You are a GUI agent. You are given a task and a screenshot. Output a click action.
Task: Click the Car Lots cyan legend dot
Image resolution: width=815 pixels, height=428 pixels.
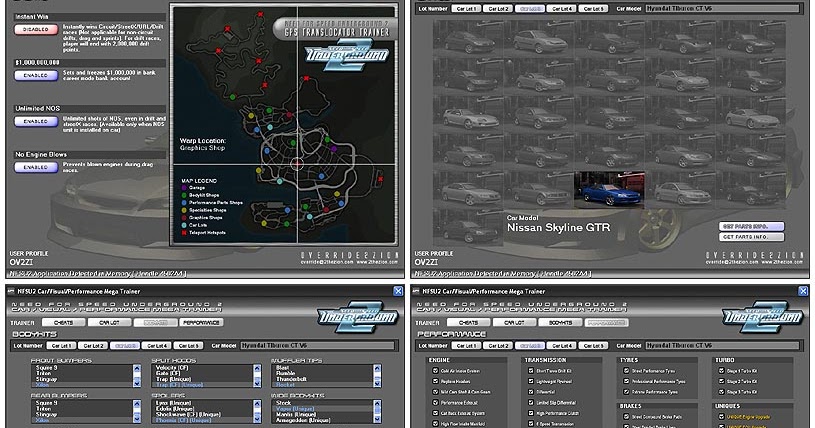[184, 225]
